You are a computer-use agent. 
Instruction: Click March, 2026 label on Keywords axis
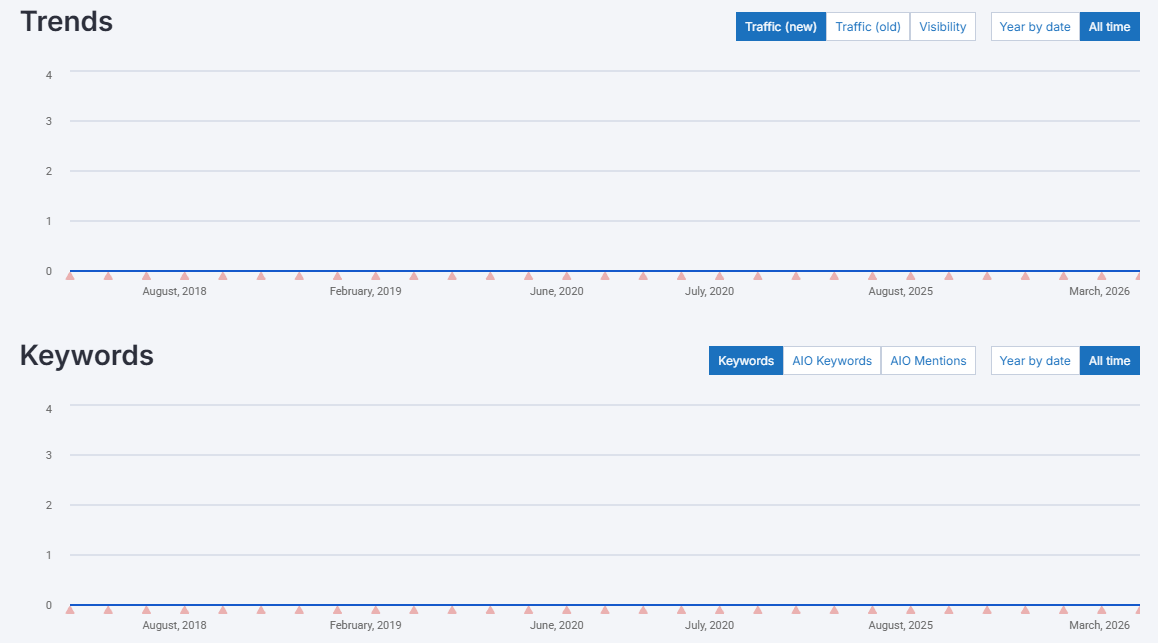pos(1099,625)
